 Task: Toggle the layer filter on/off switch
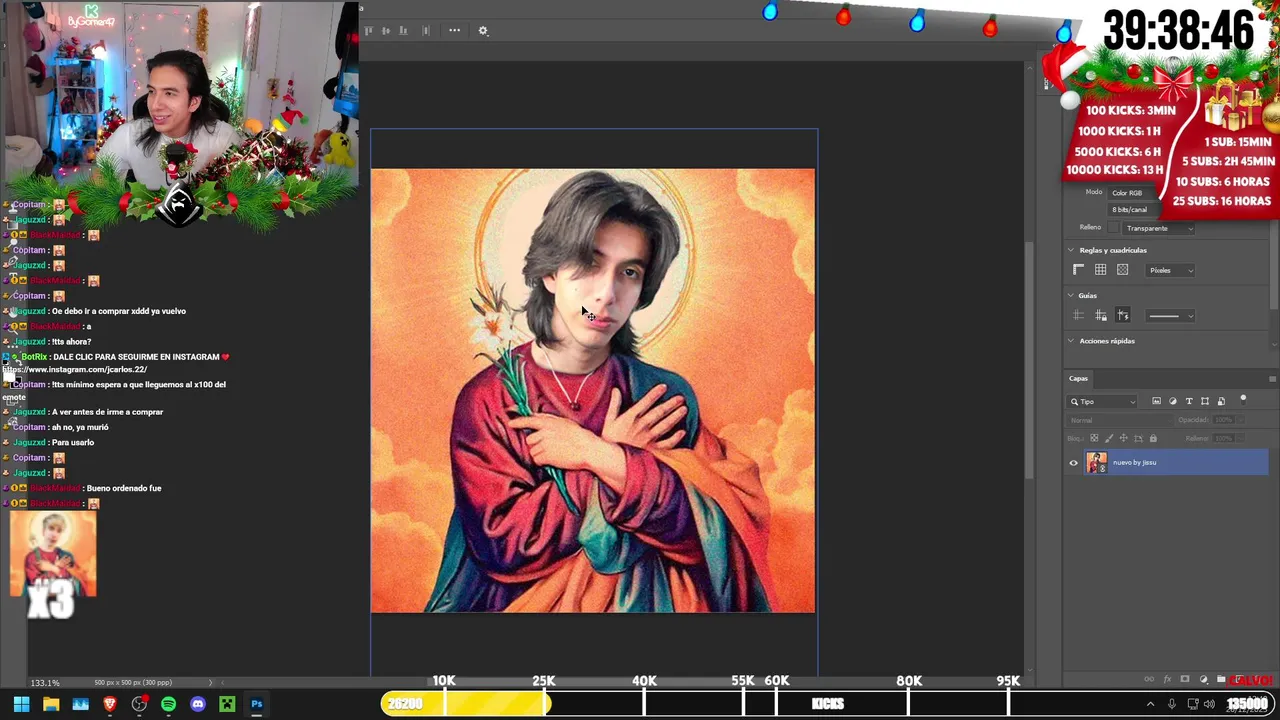point(1243,401)
